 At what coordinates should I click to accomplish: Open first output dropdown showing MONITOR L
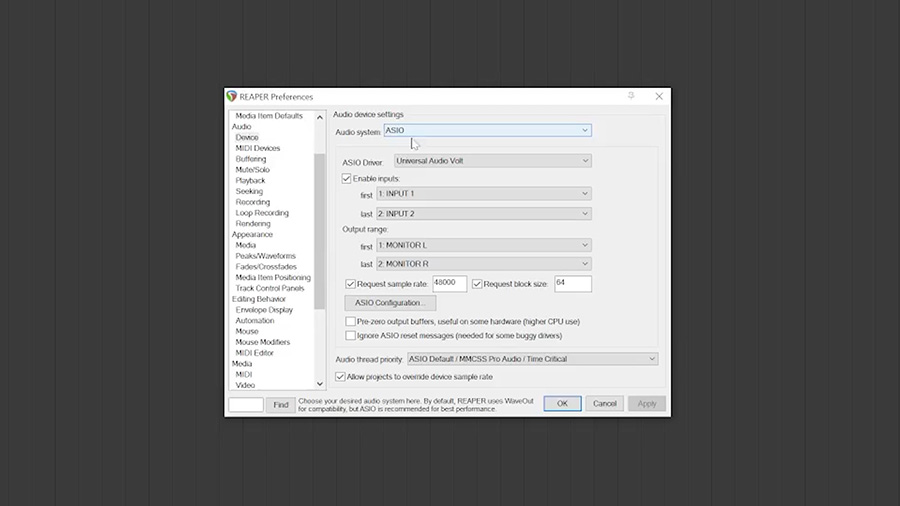[484, 245]
